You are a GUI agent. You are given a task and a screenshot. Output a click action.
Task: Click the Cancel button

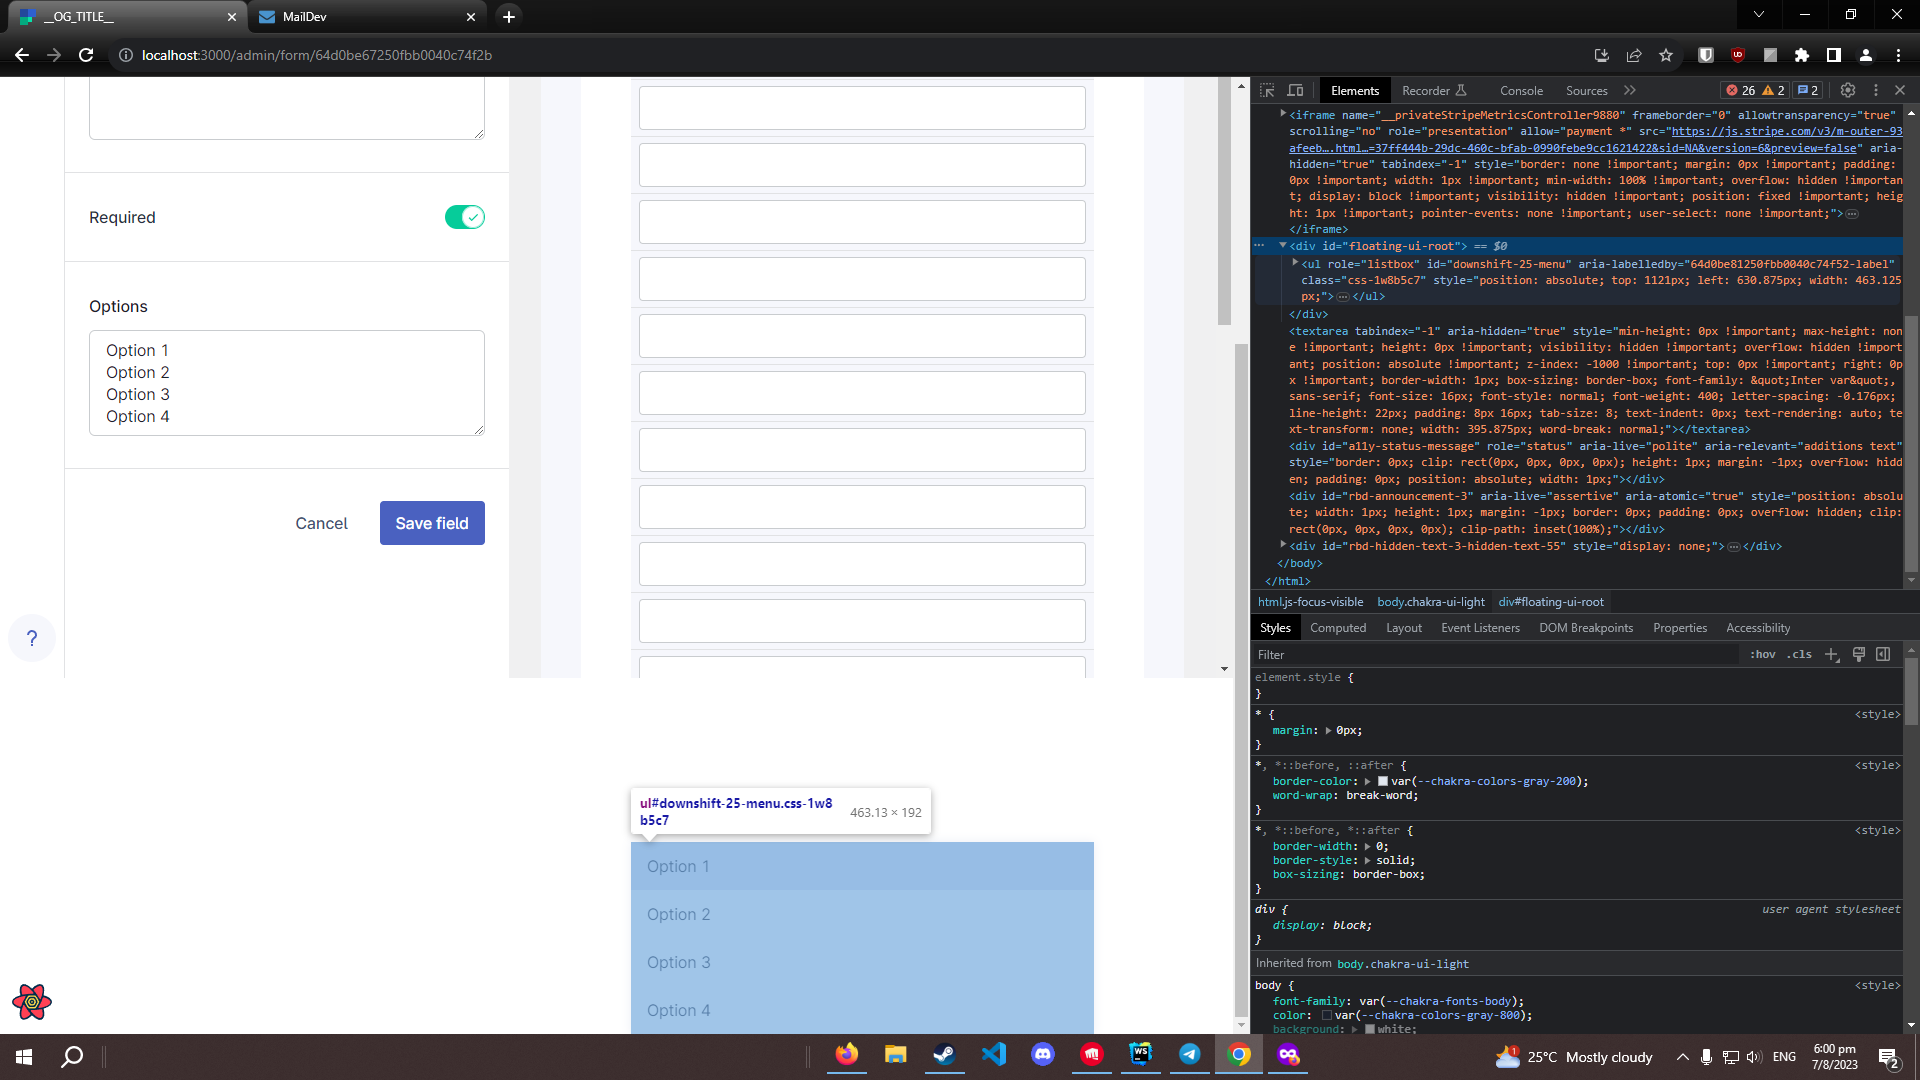click(321, 523)
